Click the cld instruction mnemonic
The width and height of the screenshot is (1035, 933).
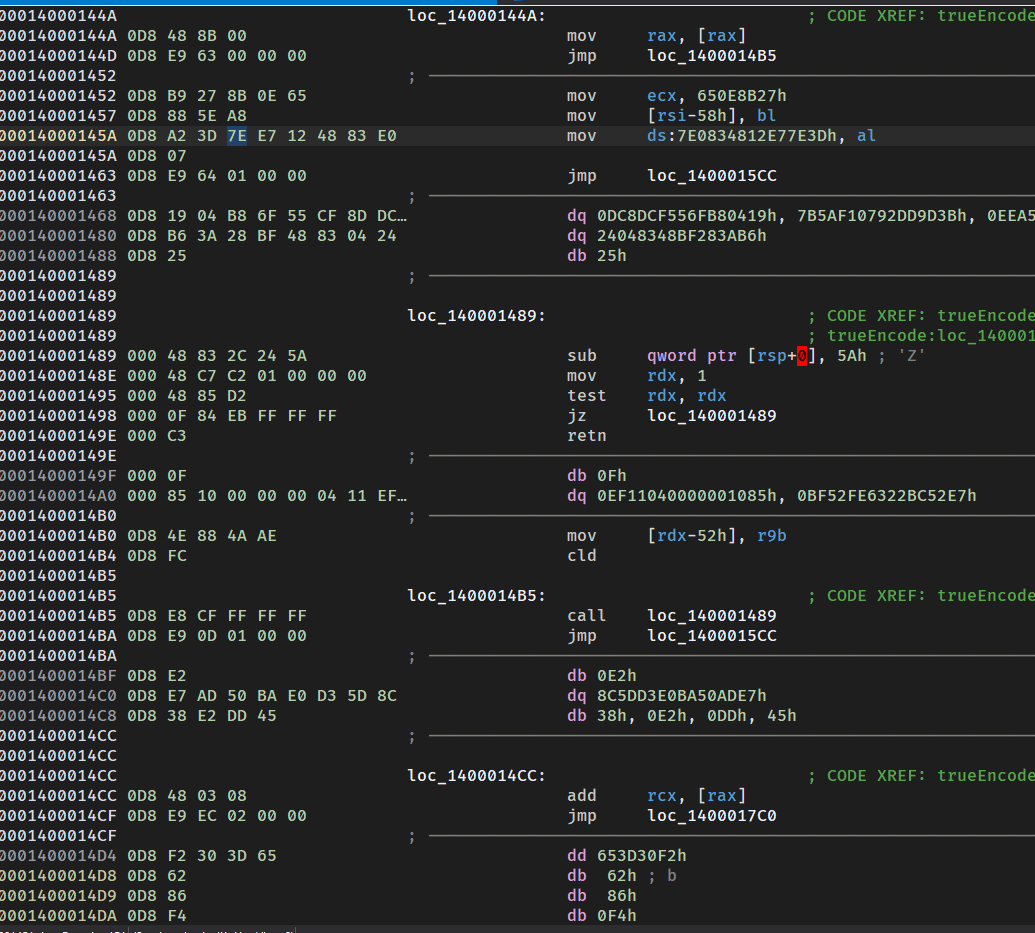click(x=581, y=556)
